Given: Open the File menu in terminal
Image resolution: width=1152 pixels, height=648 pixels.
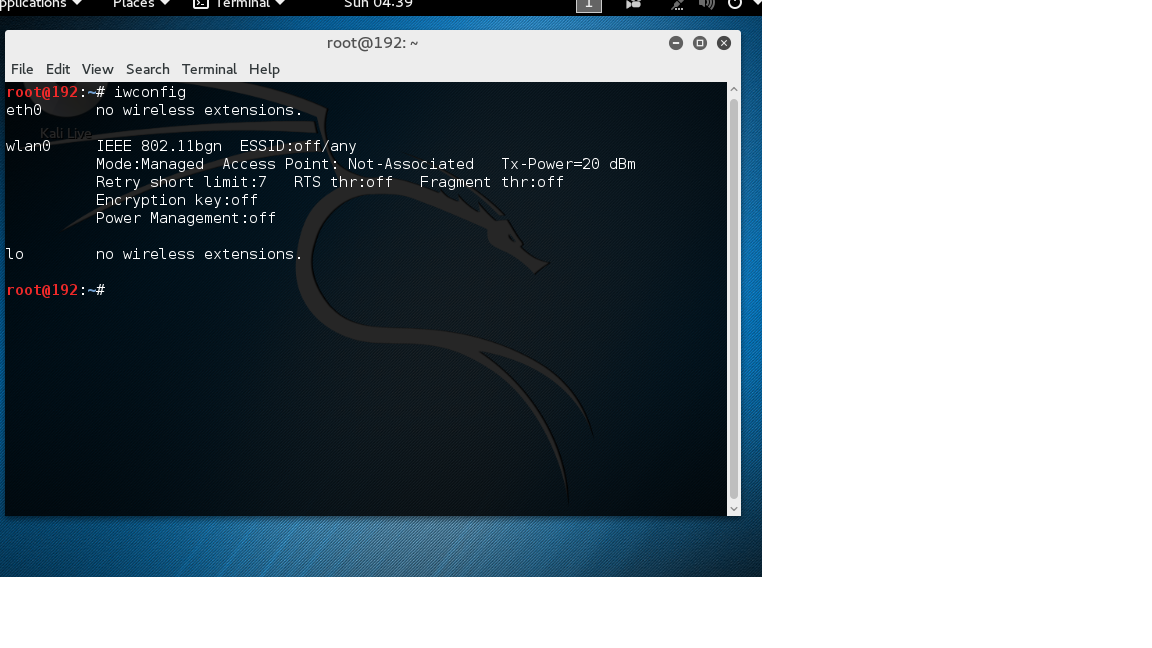Looking at the screenshot, I should point(22,69).
